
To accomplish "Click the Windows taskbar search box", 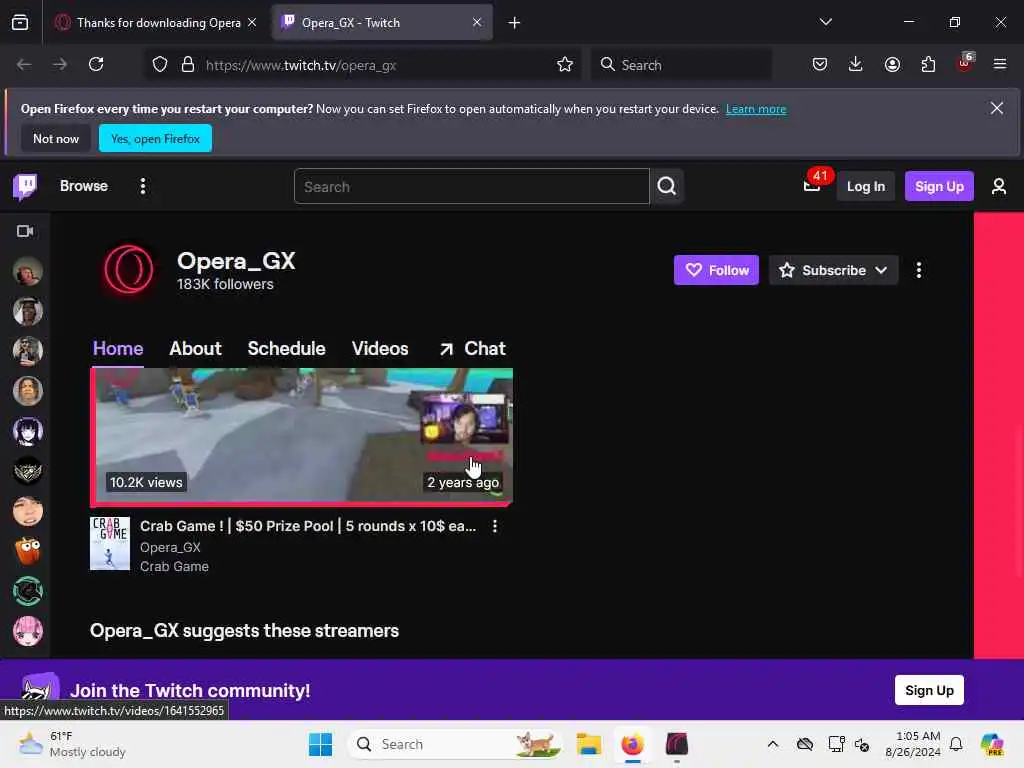I will tap(455, 744).
